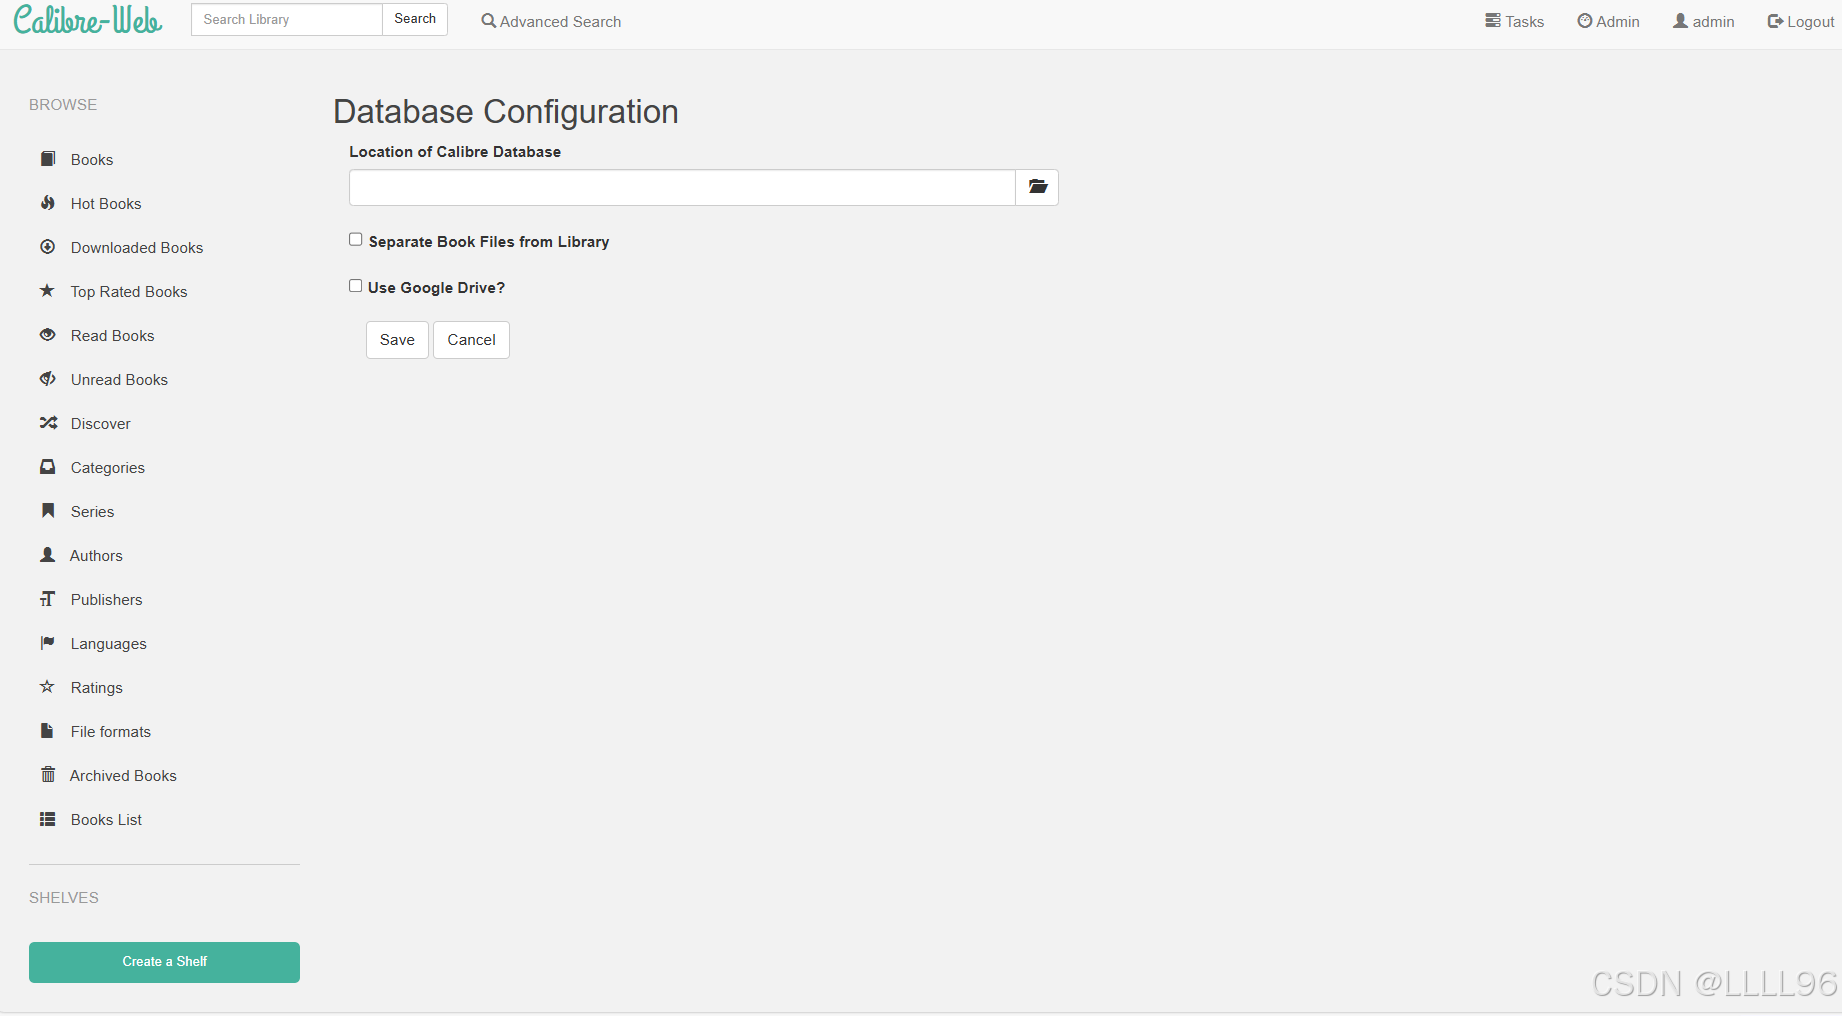This screenshot has height=1016, width=1842.
Task: Open Tasks in the top navigation
Action: [1514, 21]
